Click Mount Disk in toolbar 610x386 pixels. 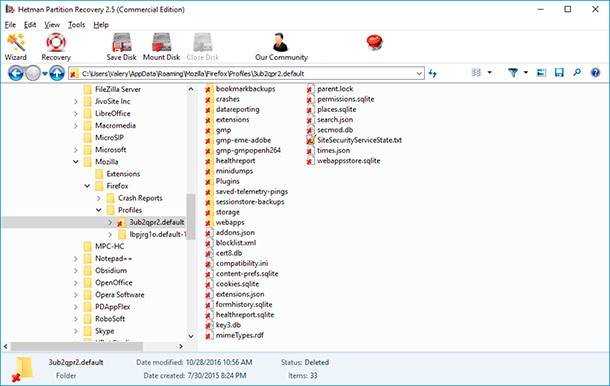(x=161, y=47)
